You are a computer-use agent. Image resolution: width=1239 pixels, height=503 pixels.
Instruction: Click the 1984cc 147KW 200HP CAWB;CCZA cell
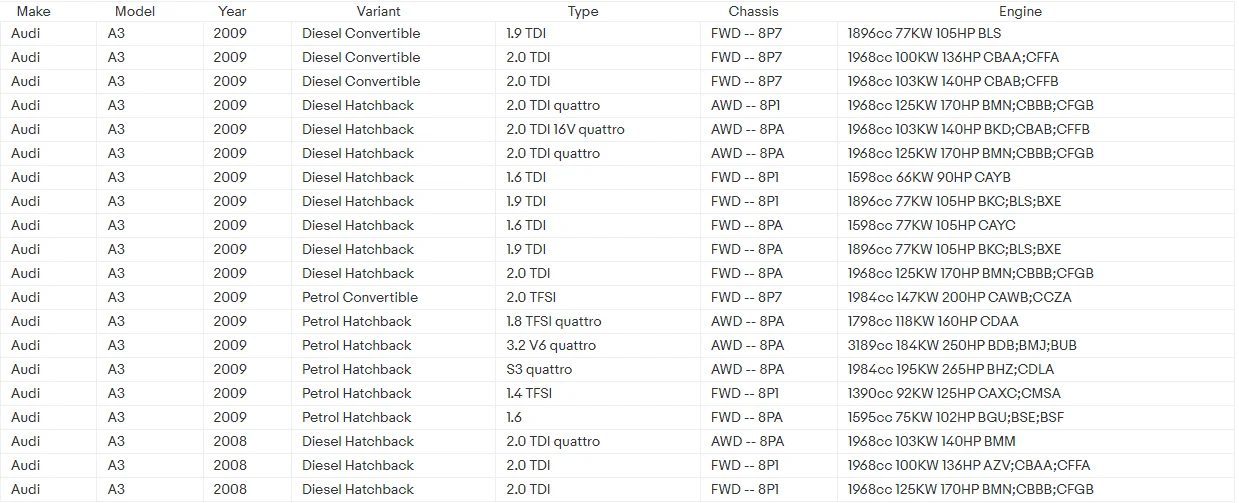coord(1036,297)
